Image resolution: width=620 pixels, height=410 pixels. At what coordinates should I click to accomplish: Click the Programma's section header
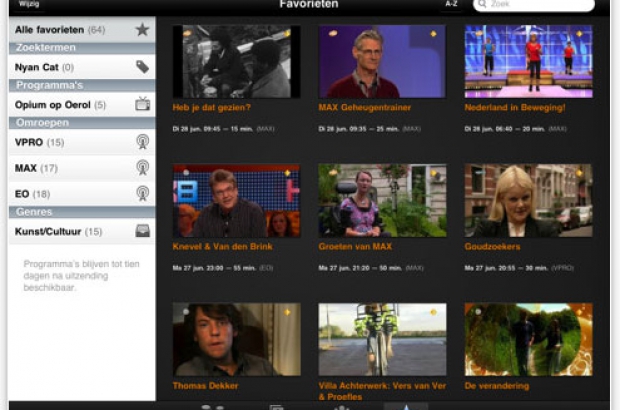point(82,85)
